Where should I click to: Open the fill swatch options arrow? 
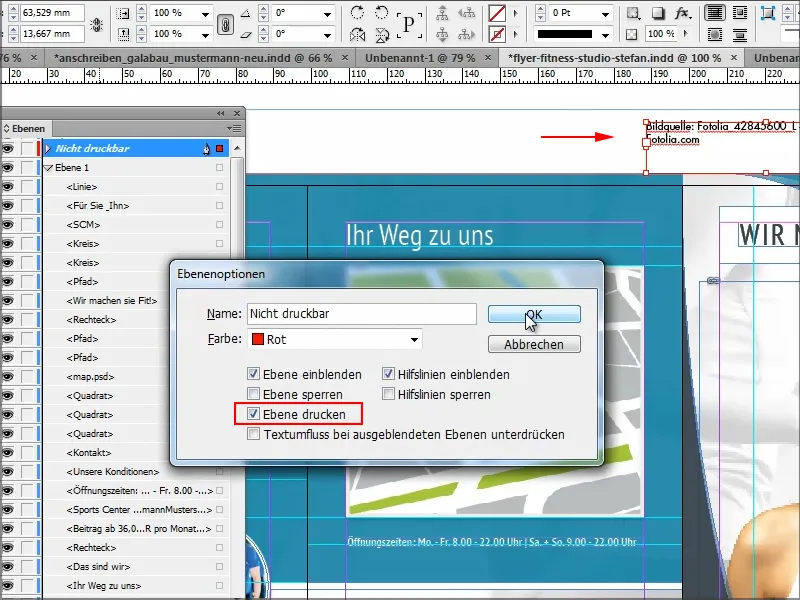(515, 13)
